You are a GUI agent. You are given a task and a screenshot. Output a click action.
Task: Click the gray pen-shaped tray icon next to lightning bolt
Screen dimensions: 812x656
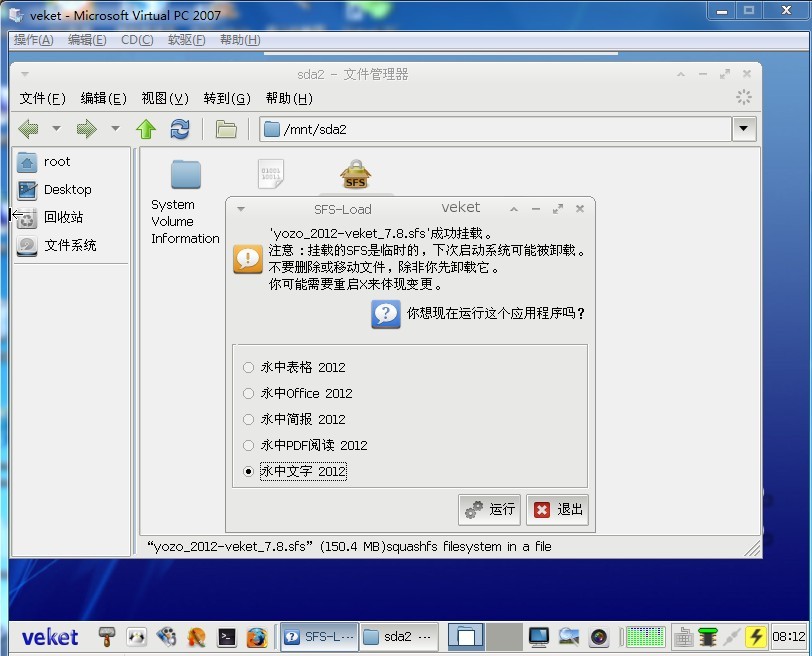click(x=731, y=637)
